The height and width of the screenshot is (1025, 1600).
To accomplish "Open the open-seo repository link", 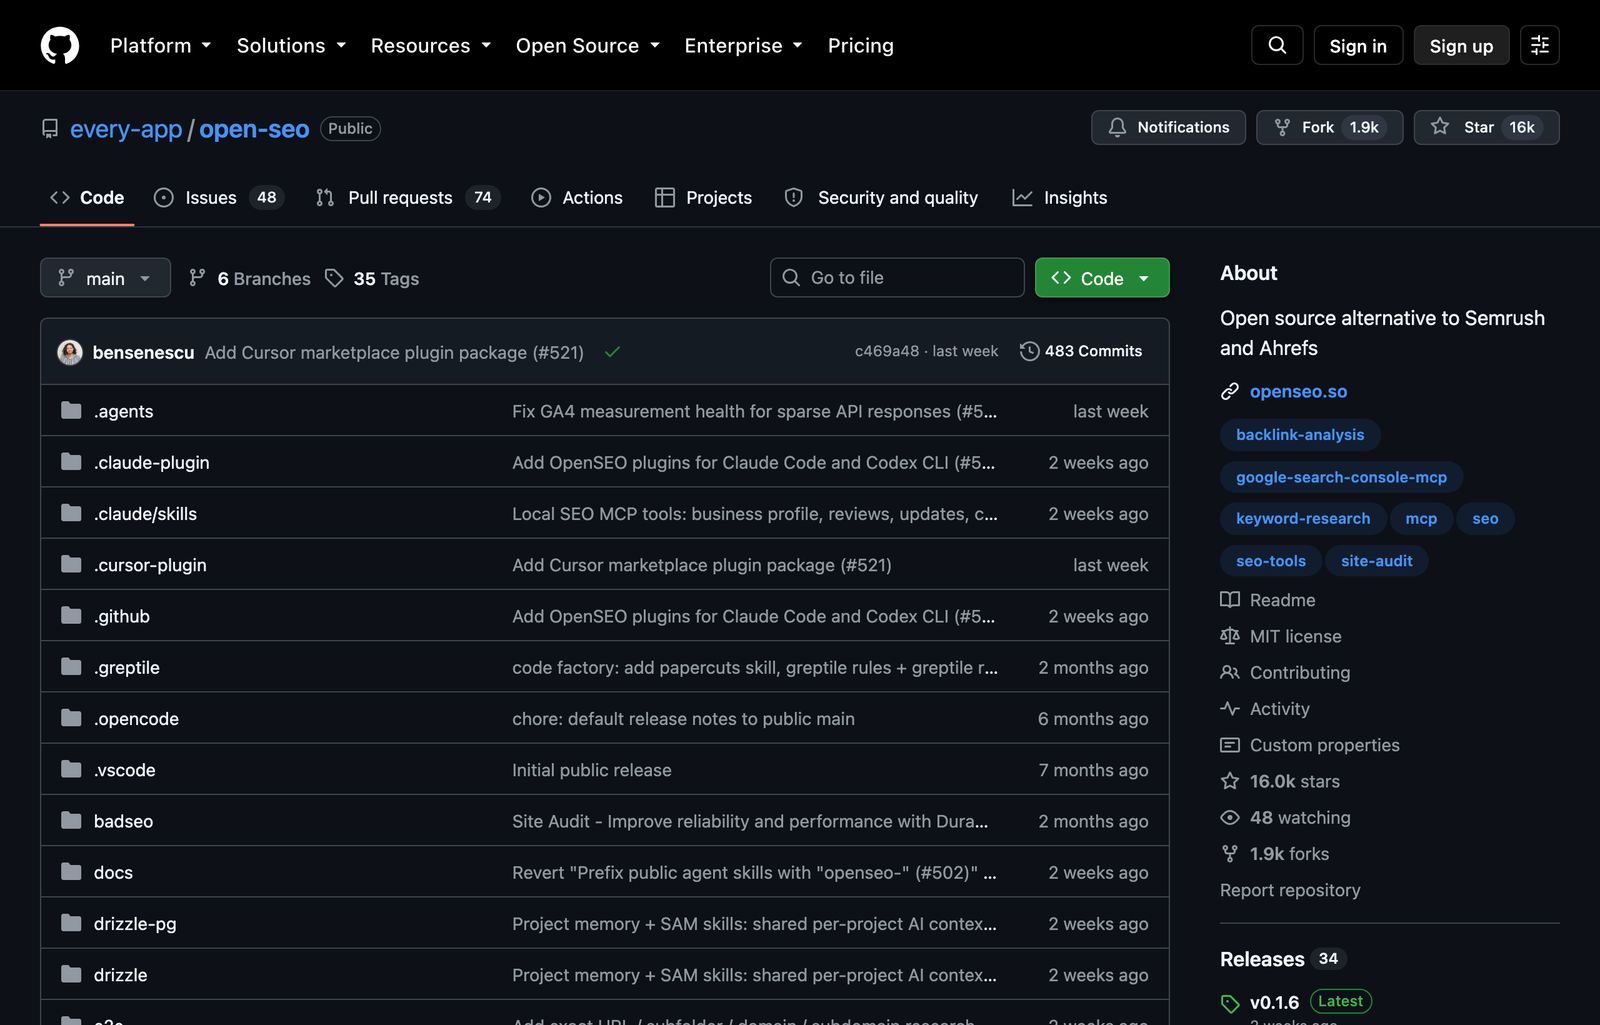I will point(254,129).
